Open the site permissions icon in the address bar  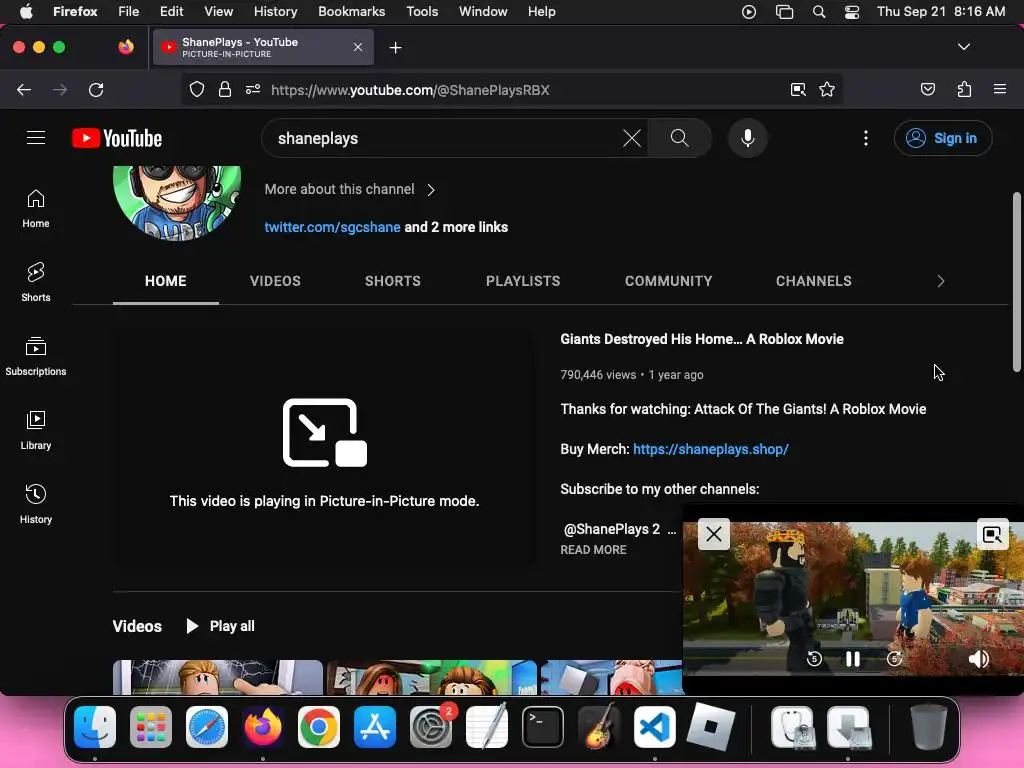click(253, 89)
